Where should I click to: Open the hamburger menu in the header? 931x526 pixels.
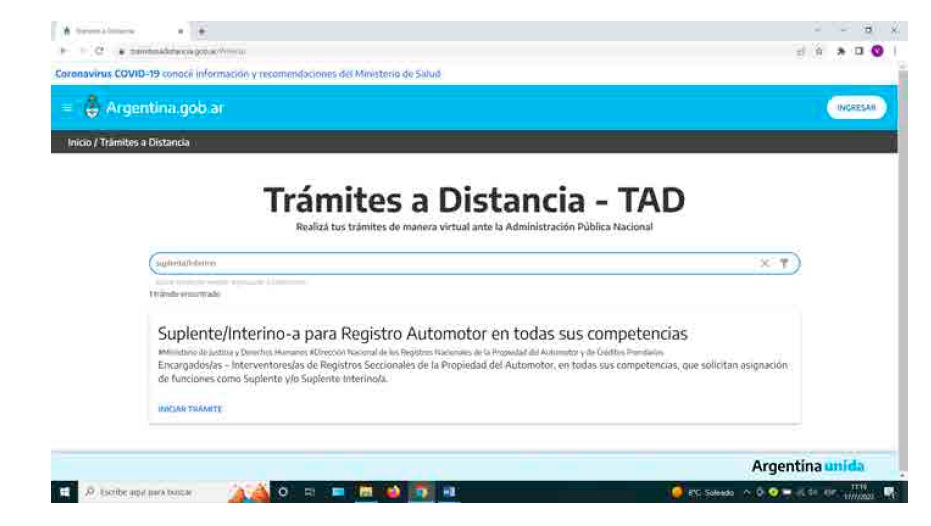click(66, 107)
